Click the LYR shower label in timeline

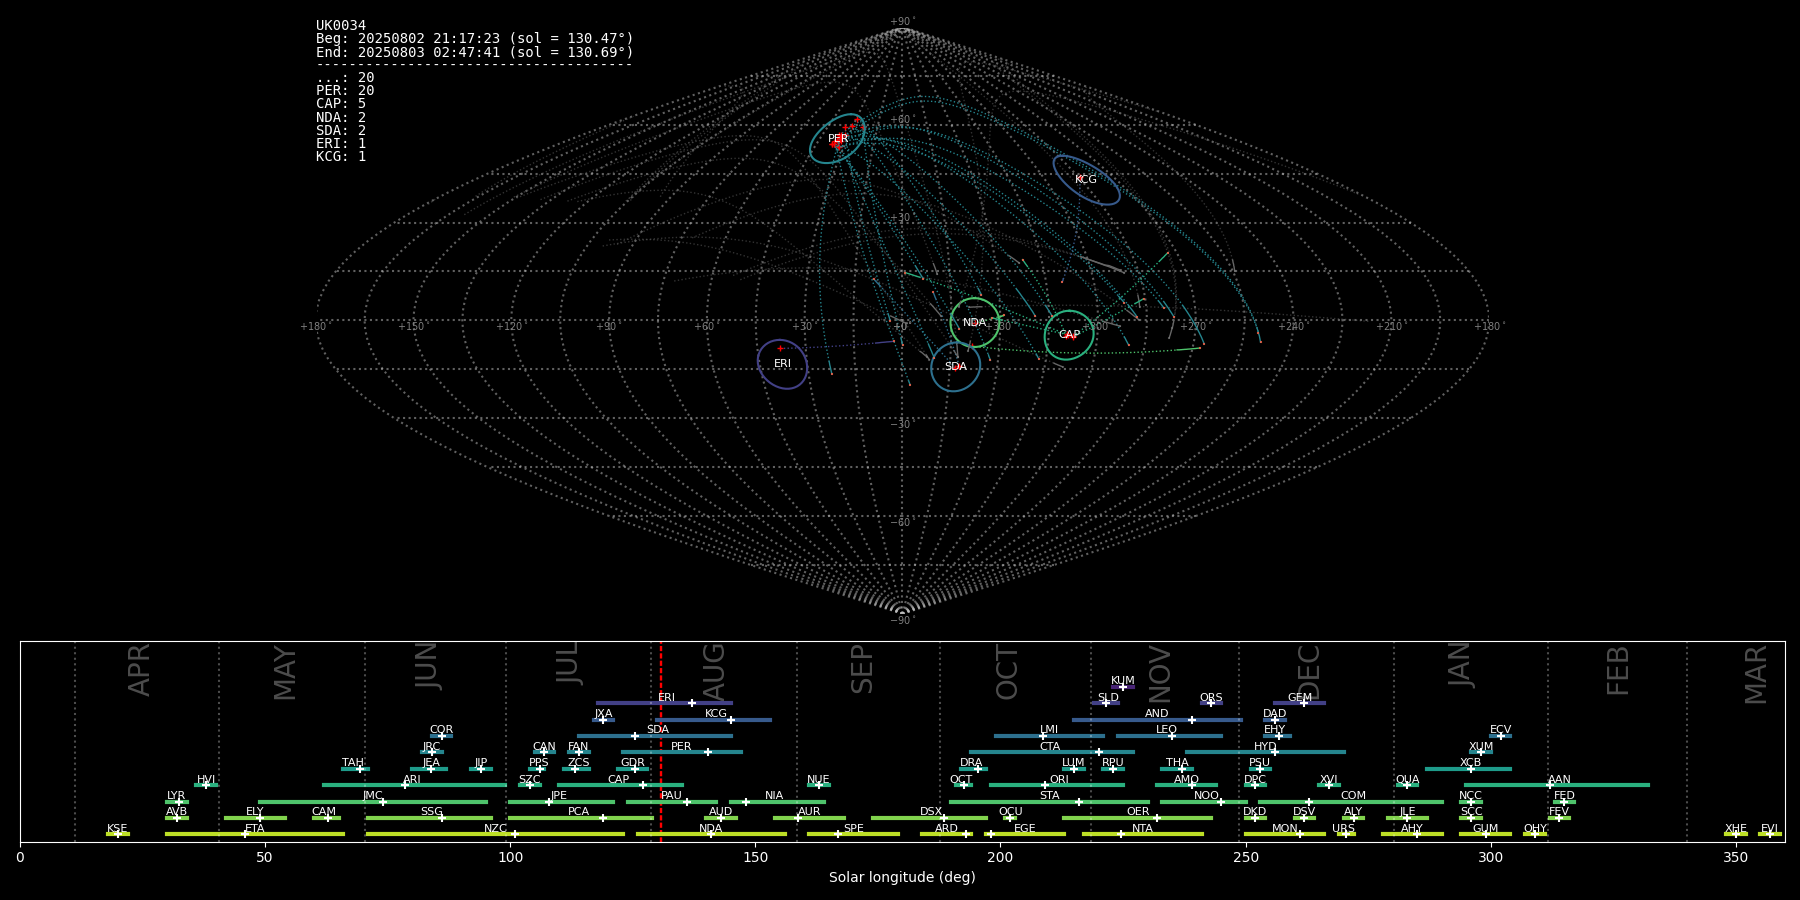click(176, 796)
